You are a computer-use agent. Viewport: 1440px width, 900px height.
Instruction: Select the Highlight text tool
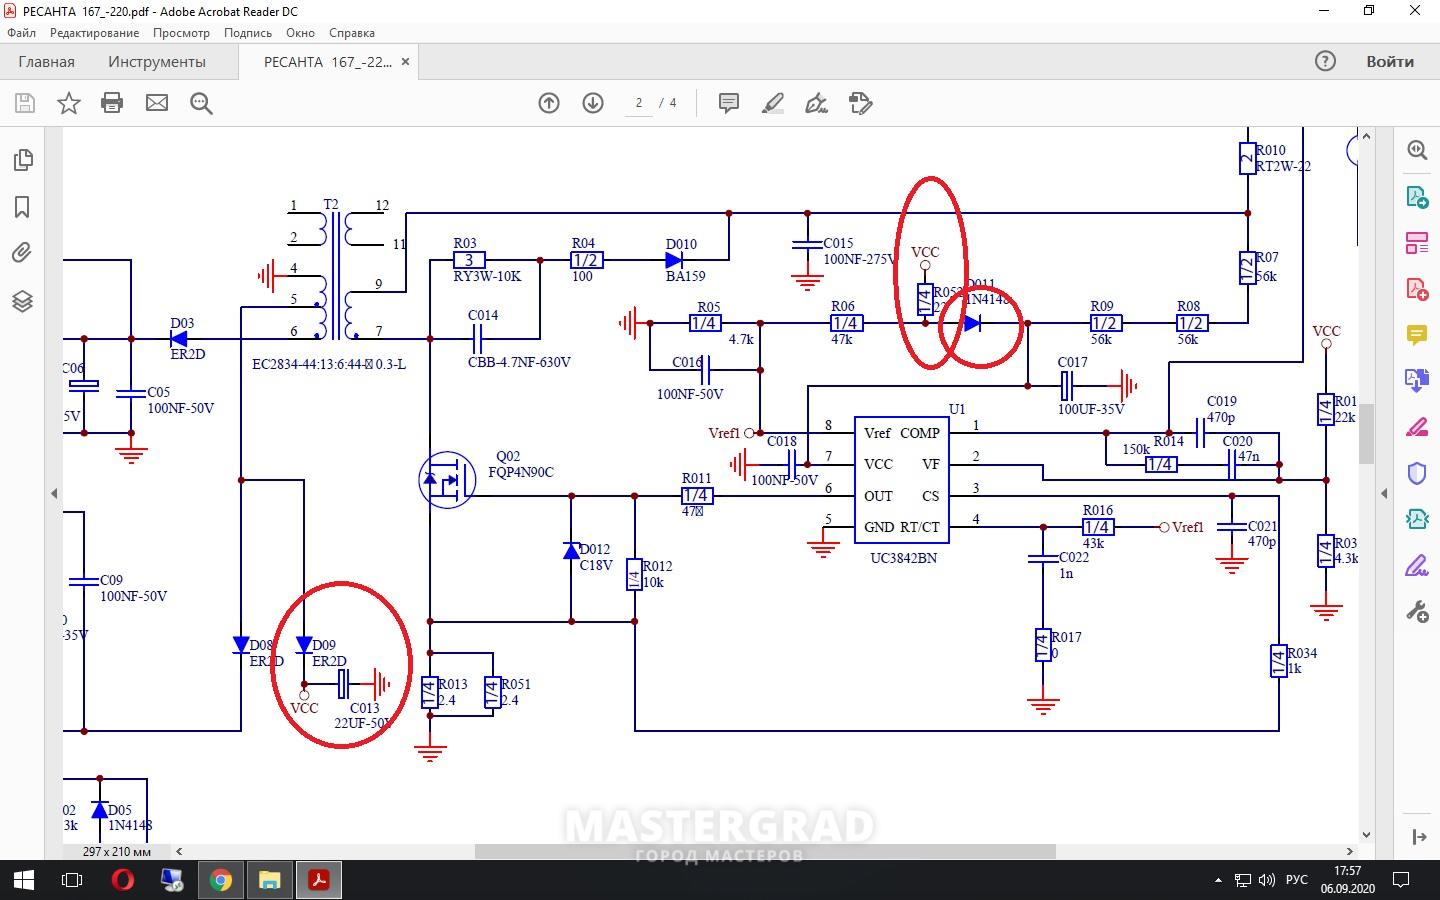coord(773,103)
